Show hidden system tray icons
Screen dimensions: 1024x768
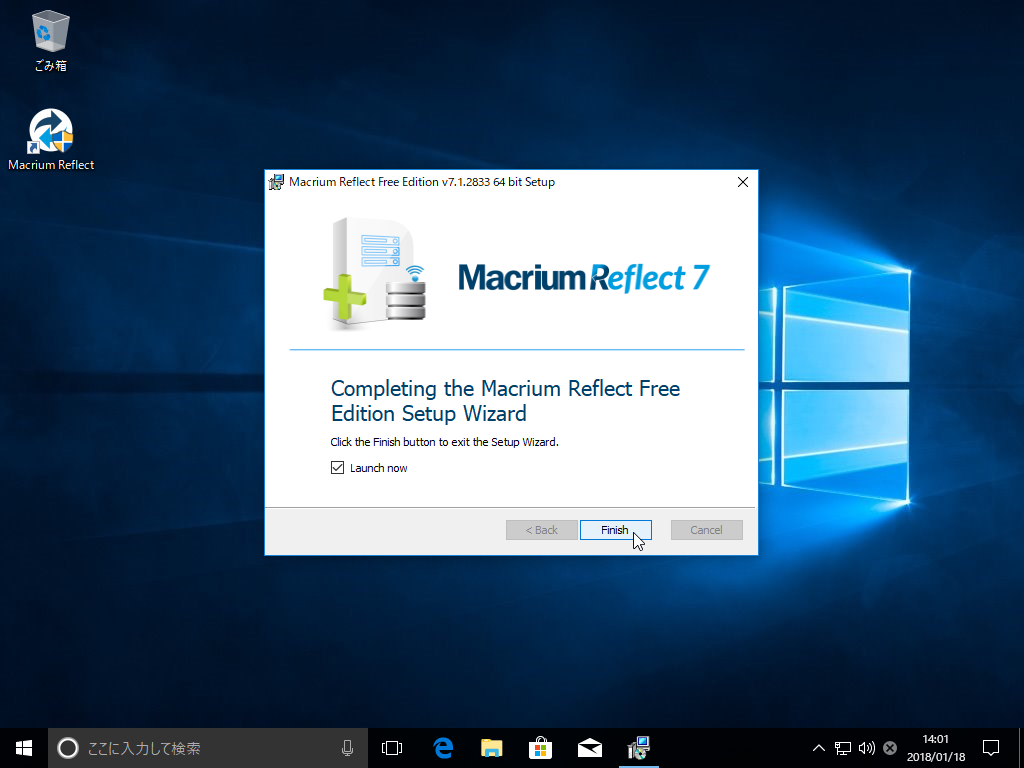pyautogui.click(x=818, y=748)
